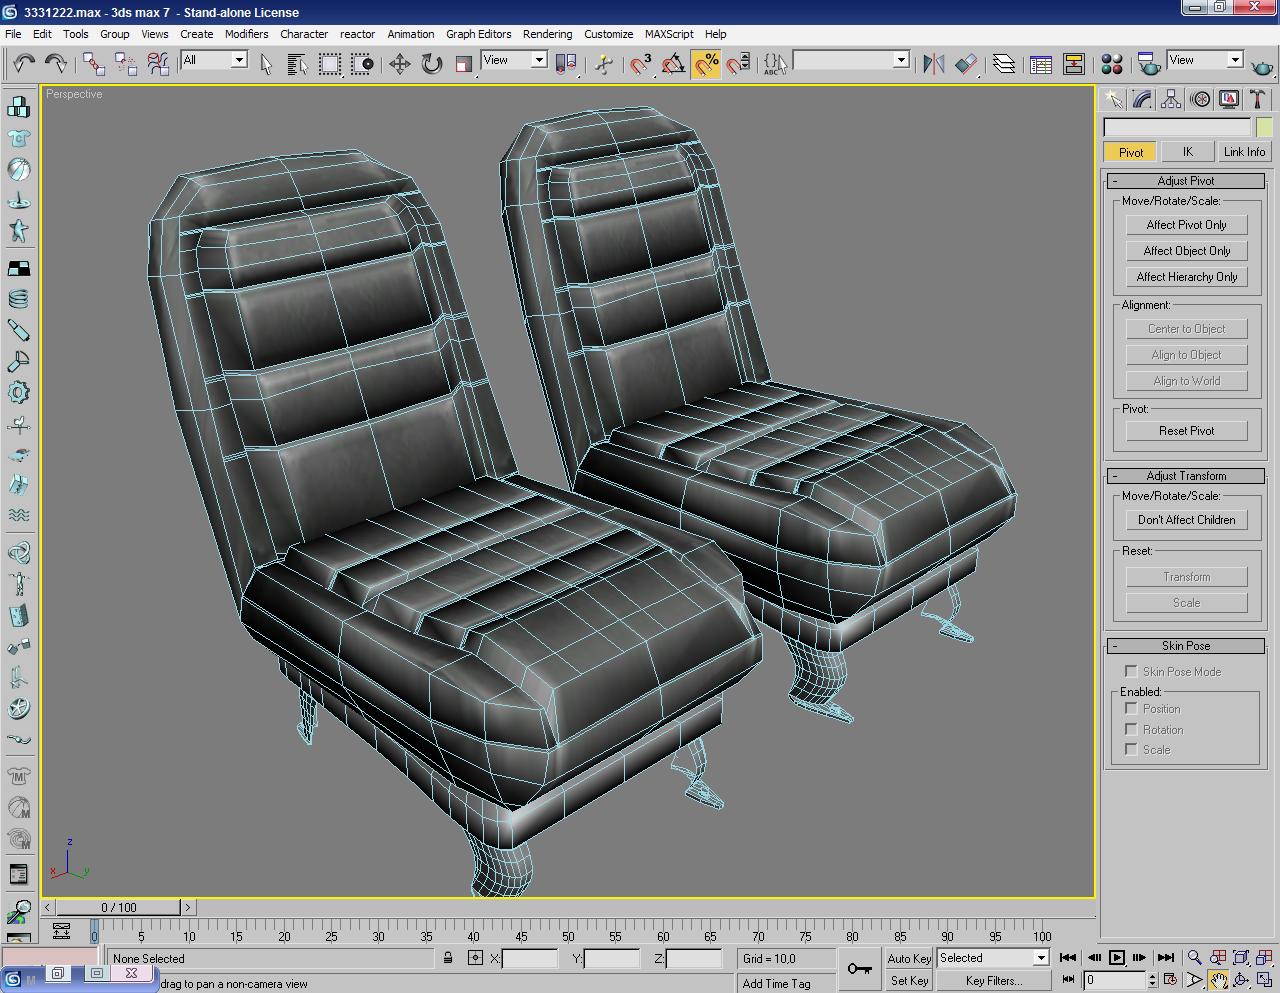
Task: Toggle the Pan view hand tool
Action: click(x=1219, y=980)
